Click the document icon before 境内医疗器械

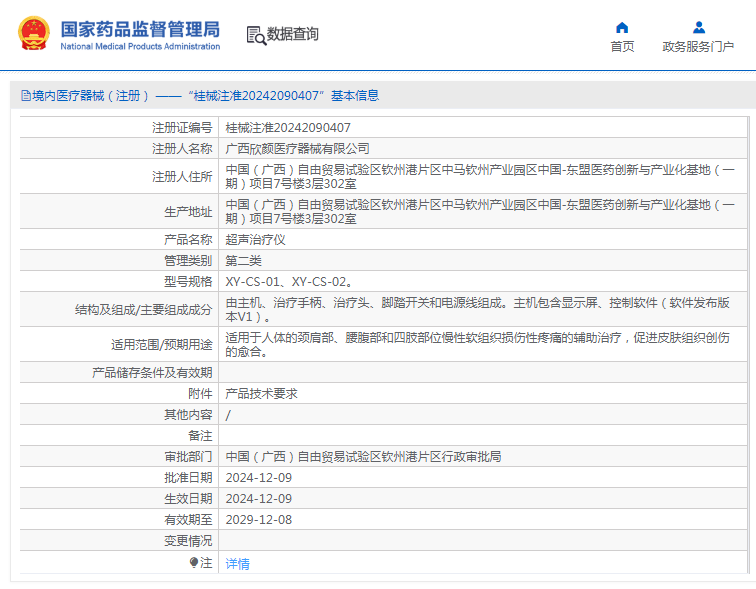(x=25, y=96)
